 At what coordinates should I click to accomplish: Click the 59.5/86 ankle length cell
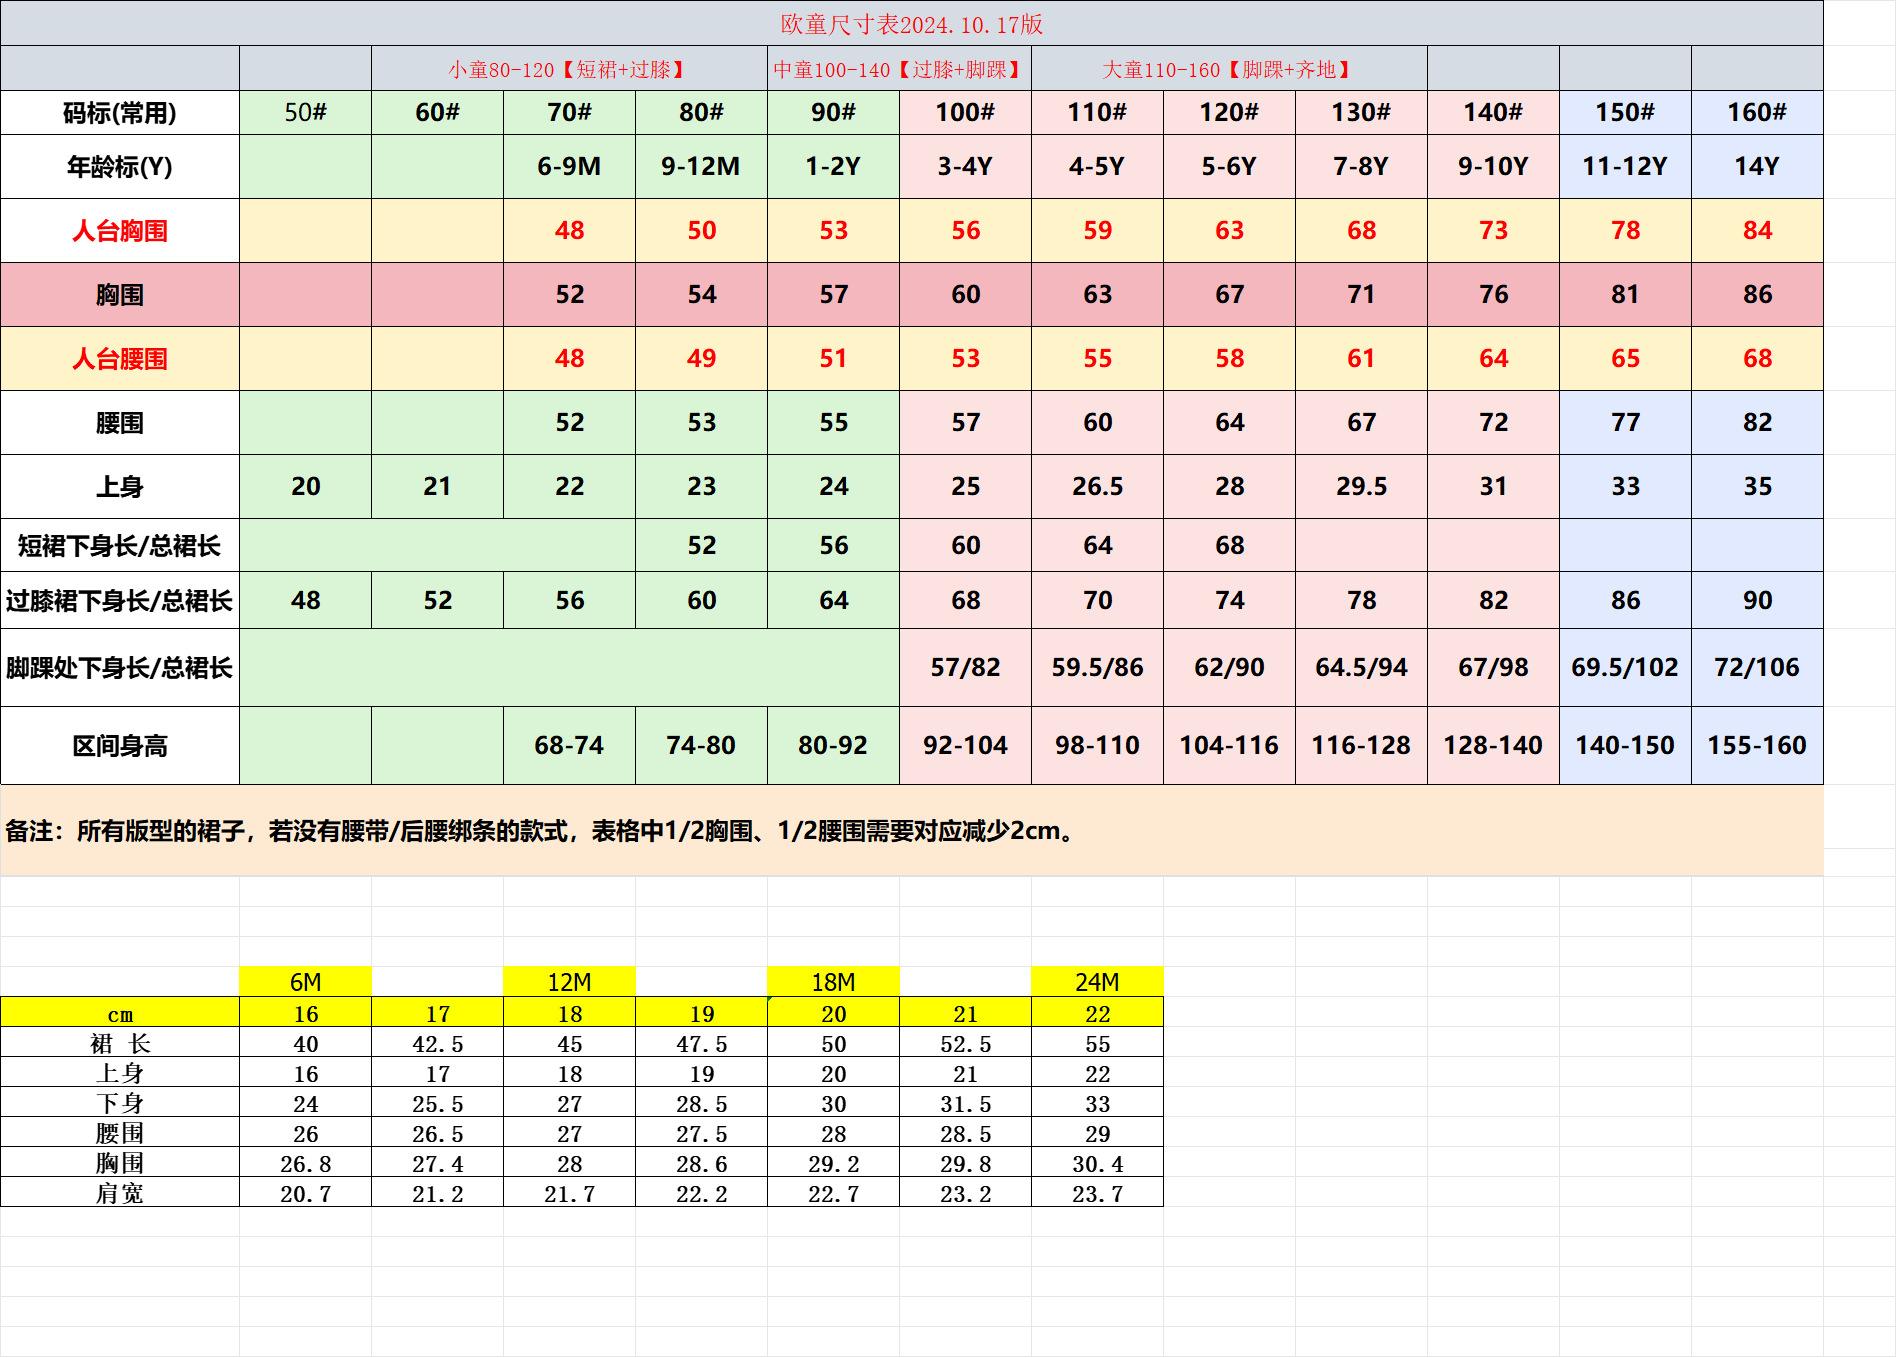point(1097,667)
